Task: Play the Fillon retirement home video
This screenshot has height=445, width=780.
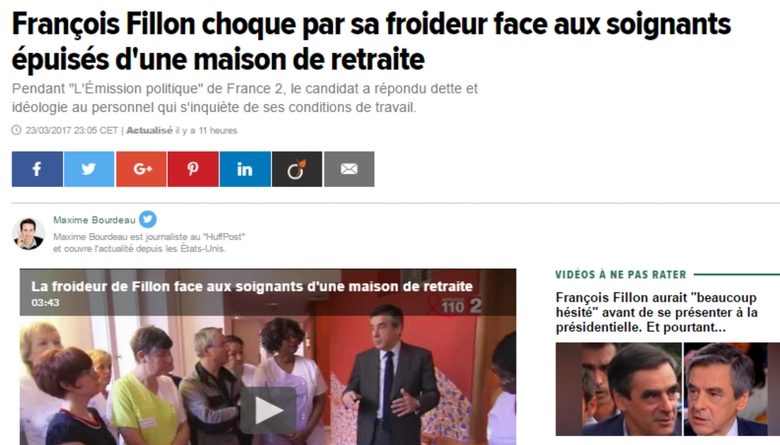Action: tap(269, 411)
